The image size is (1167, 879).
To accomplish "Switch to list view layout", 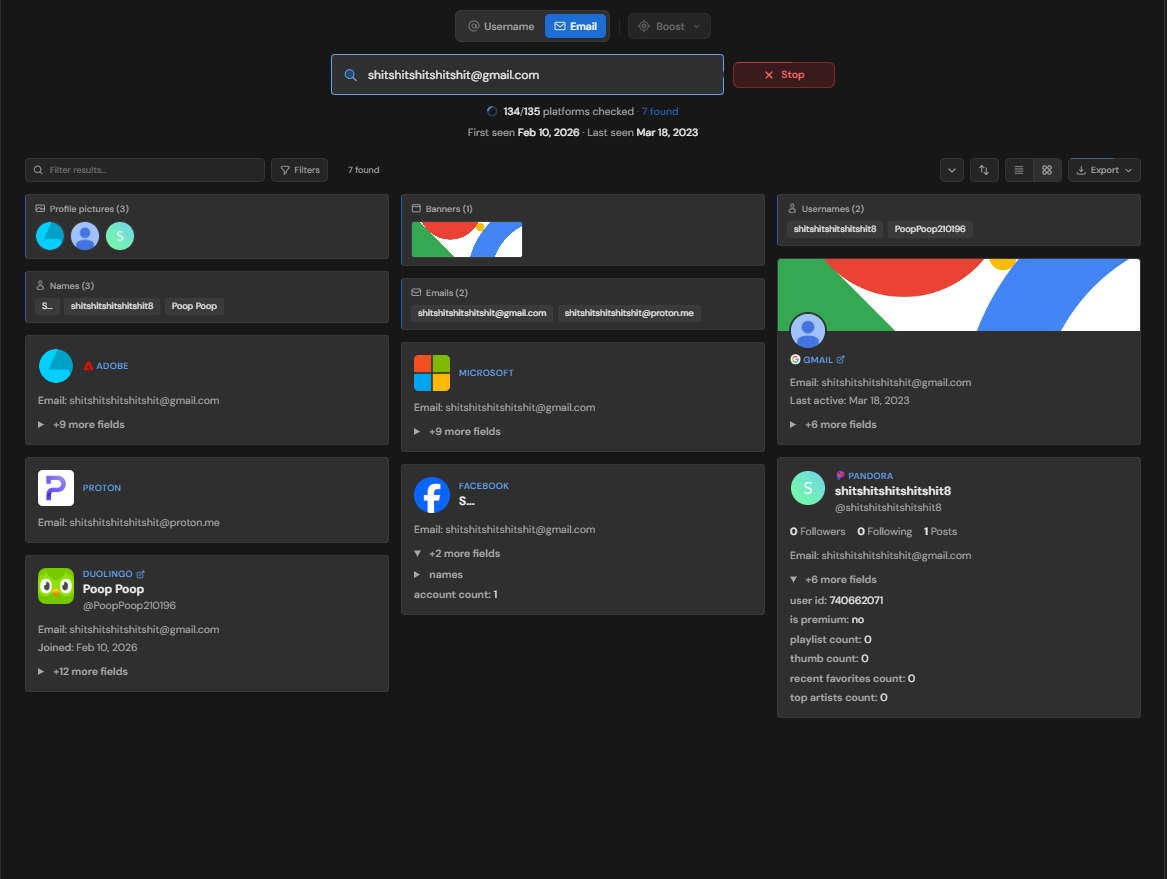I will [x=1019, y=170].
